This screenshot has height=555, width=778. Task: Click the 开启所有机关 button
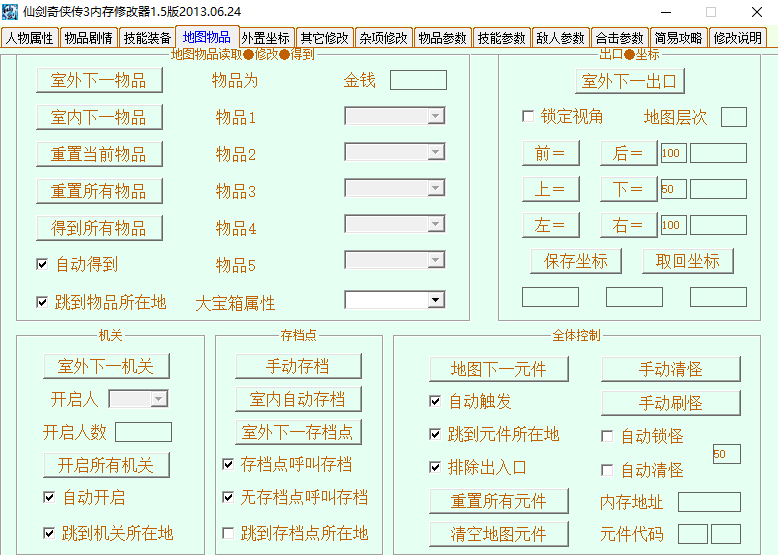pyautogui.click(x=106, y=465)
